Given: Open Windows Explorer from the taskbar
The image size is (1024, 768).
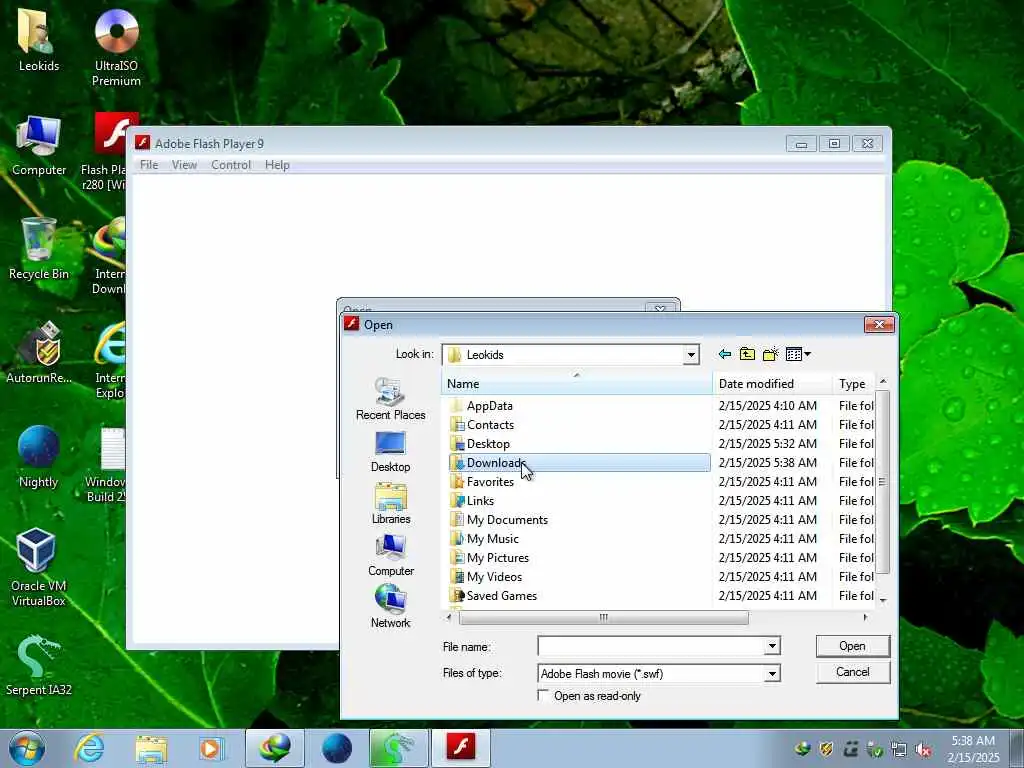Looking at the screenshot, I should click(152, 748).
